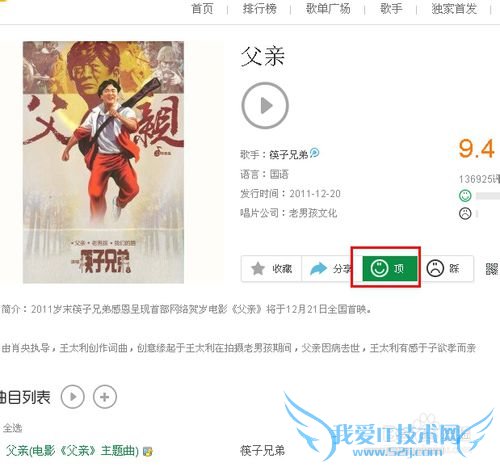Screen dimensions: 500x467
Task: Upvote with the green smiley 顶 button
Action: (390, 268)
